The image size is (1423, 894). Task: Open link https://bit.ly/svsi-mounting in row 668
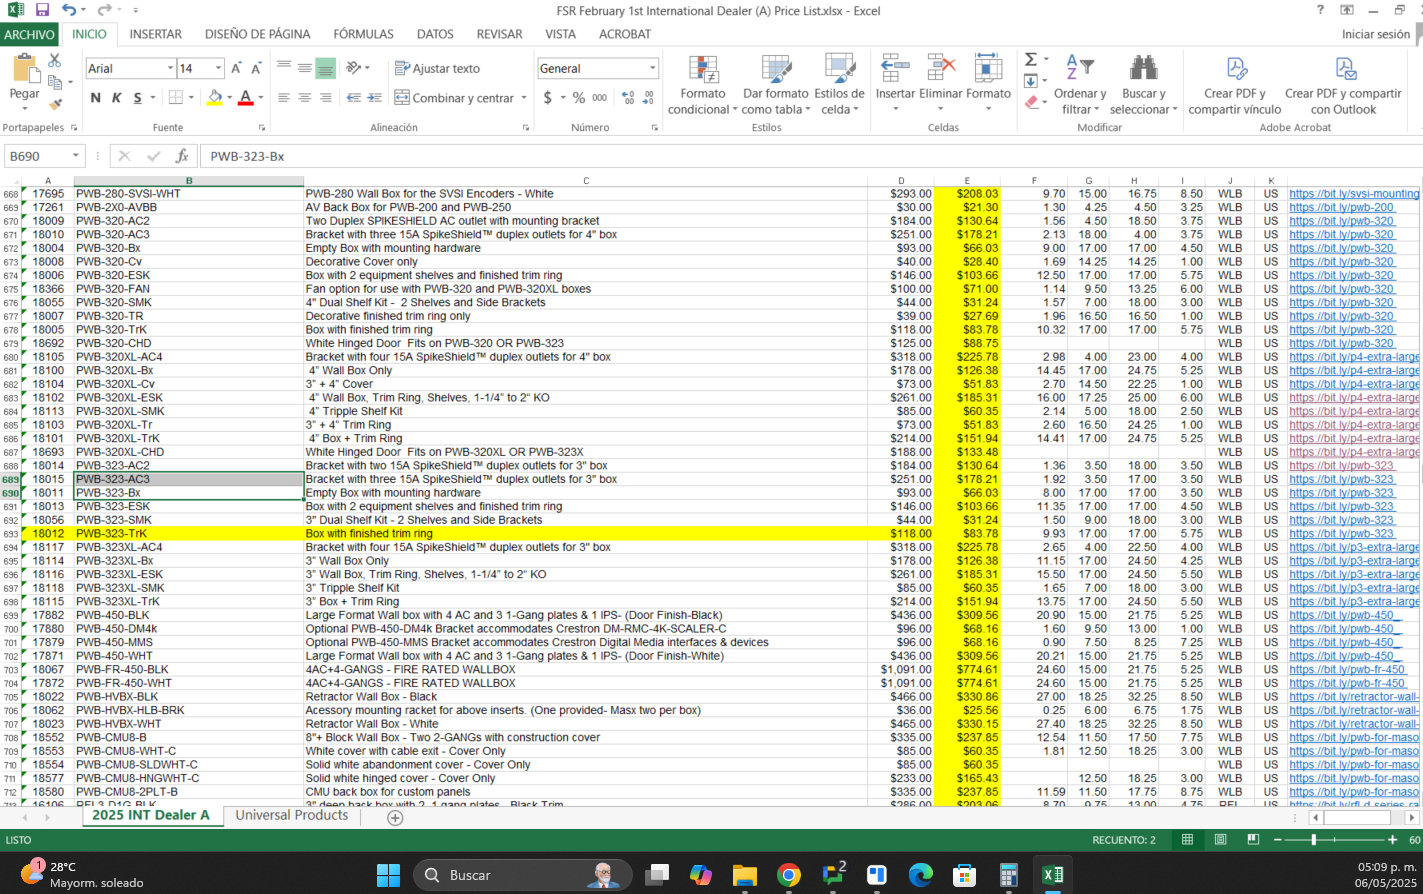tap(1354, 194)
